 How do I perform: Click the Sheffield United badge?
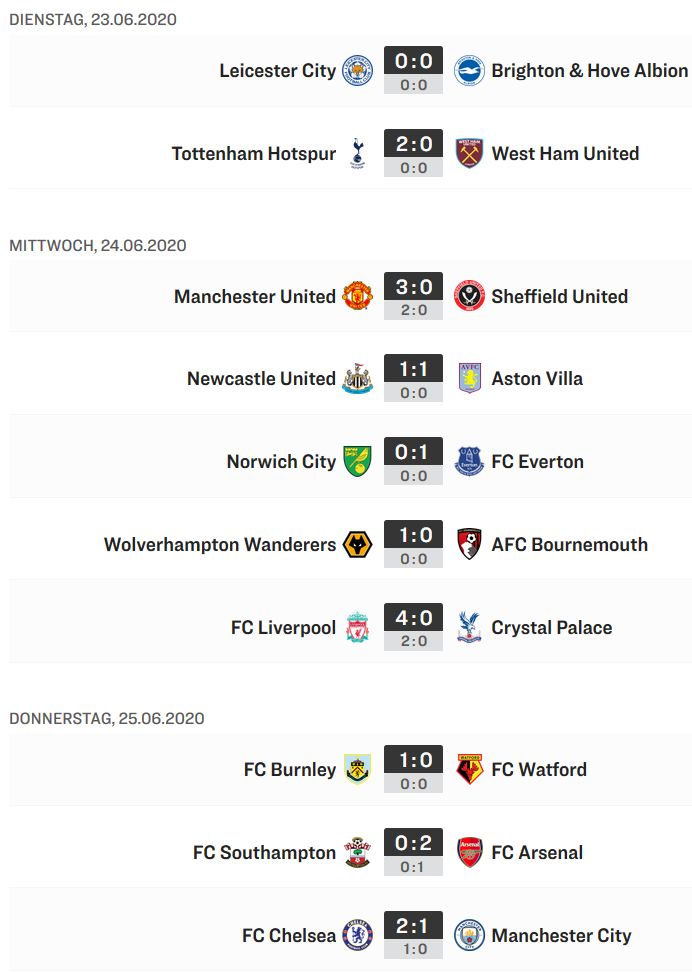(x=469, y=296)
